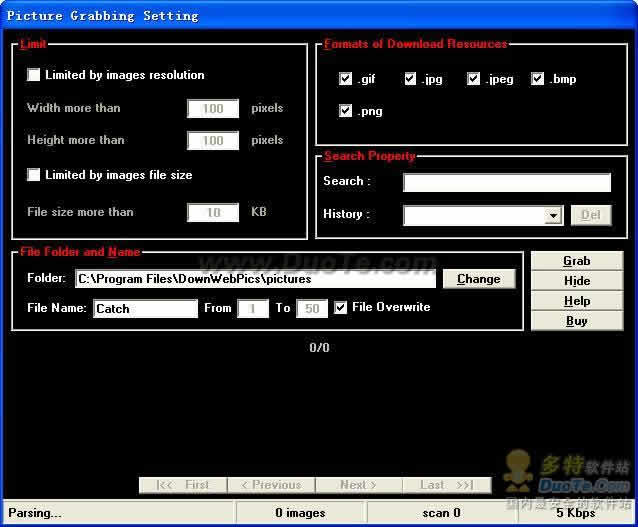638x527 pixels.
Task: Toggle the File Overwrite checkbox
Action: (341, 307)
